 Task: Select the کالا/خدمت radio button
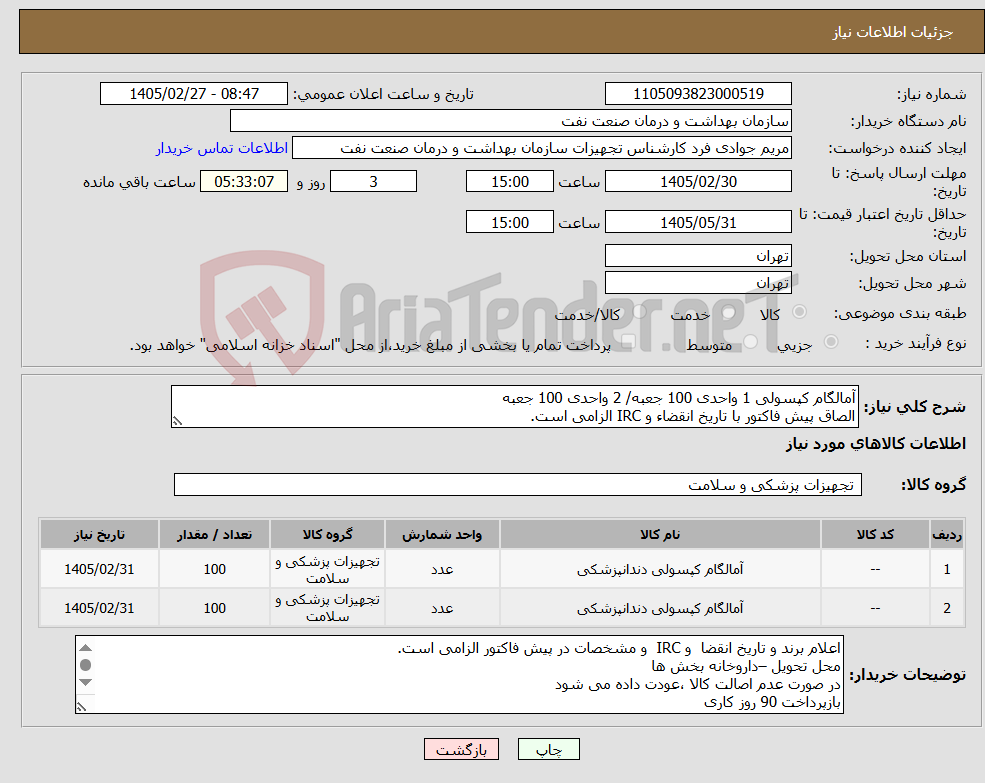(x=639, y=312)
